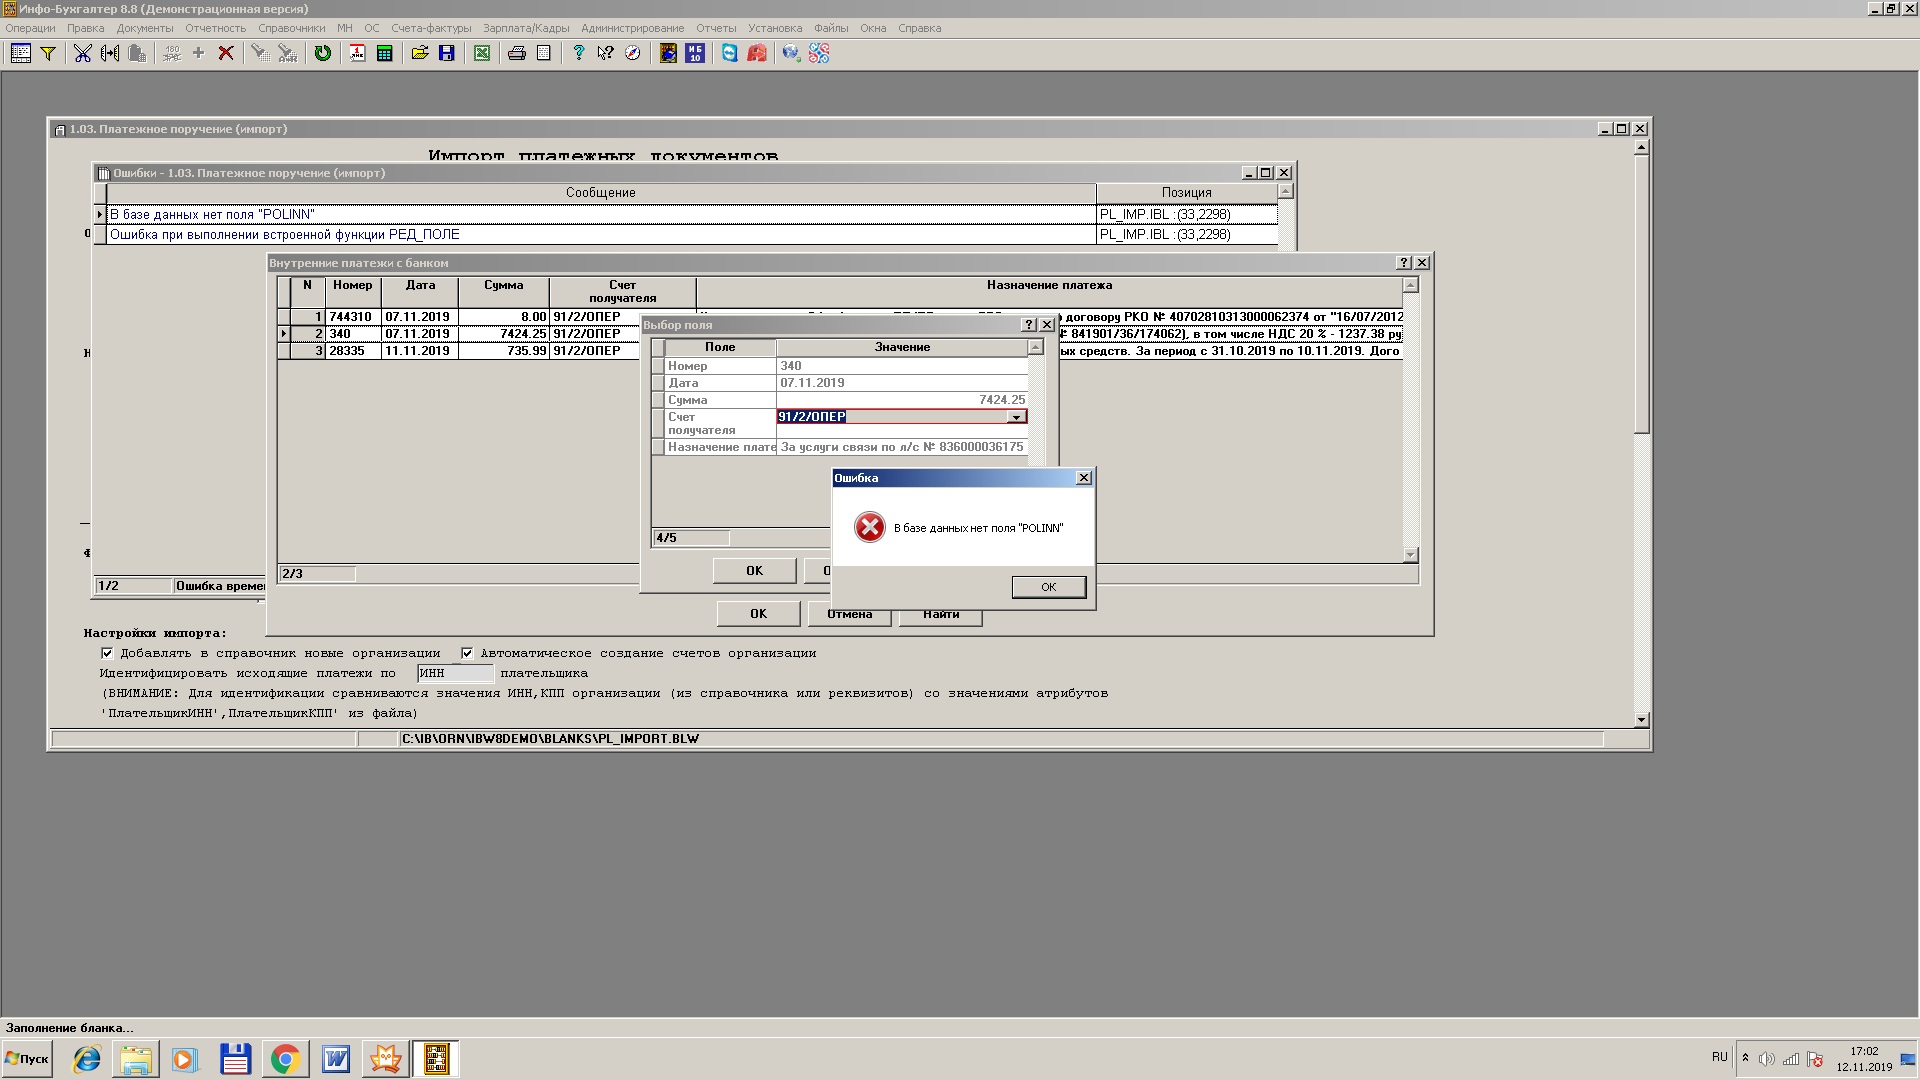
Task: Open Windows Explorer folder from taskbar
Action: point(136,1059)
